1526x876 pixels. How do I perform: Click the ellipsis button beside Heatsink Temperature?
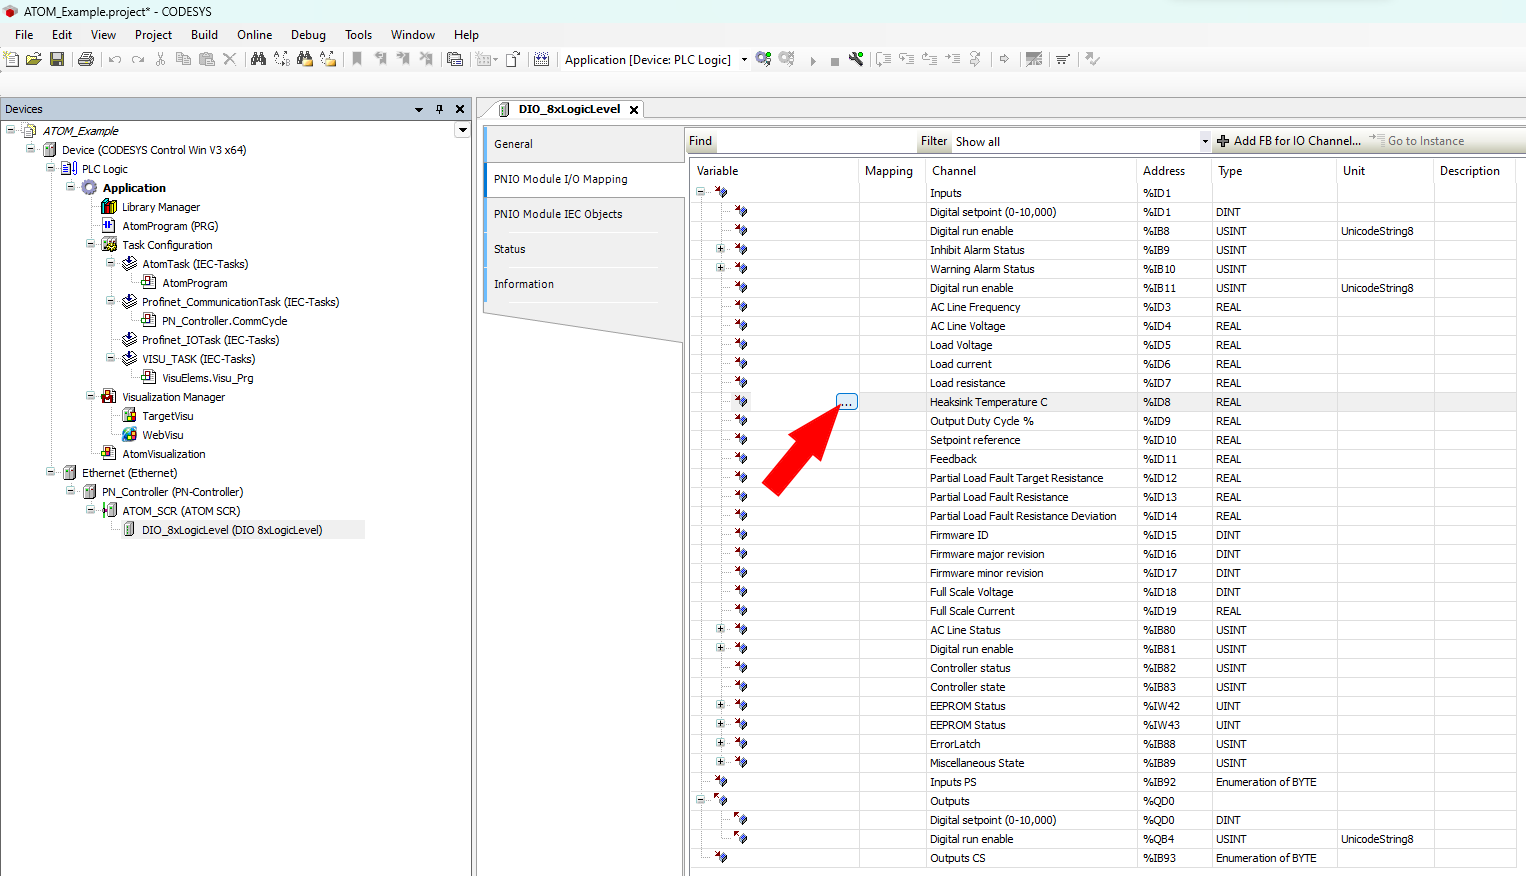point(846,402)
